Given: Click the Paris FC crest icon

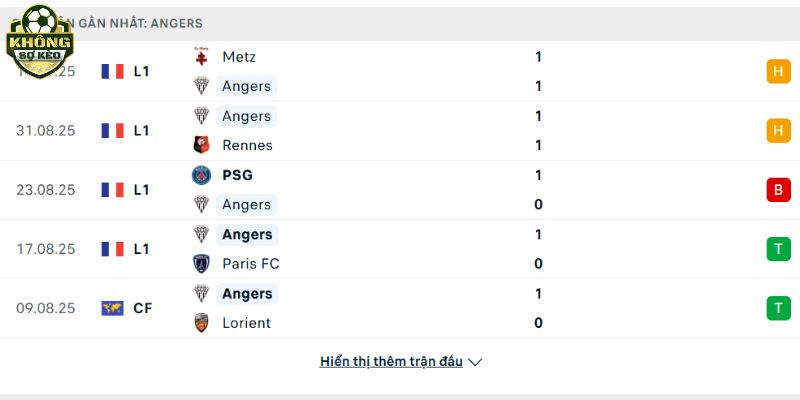Looking at the screenshot, I should tap(201, 264).
